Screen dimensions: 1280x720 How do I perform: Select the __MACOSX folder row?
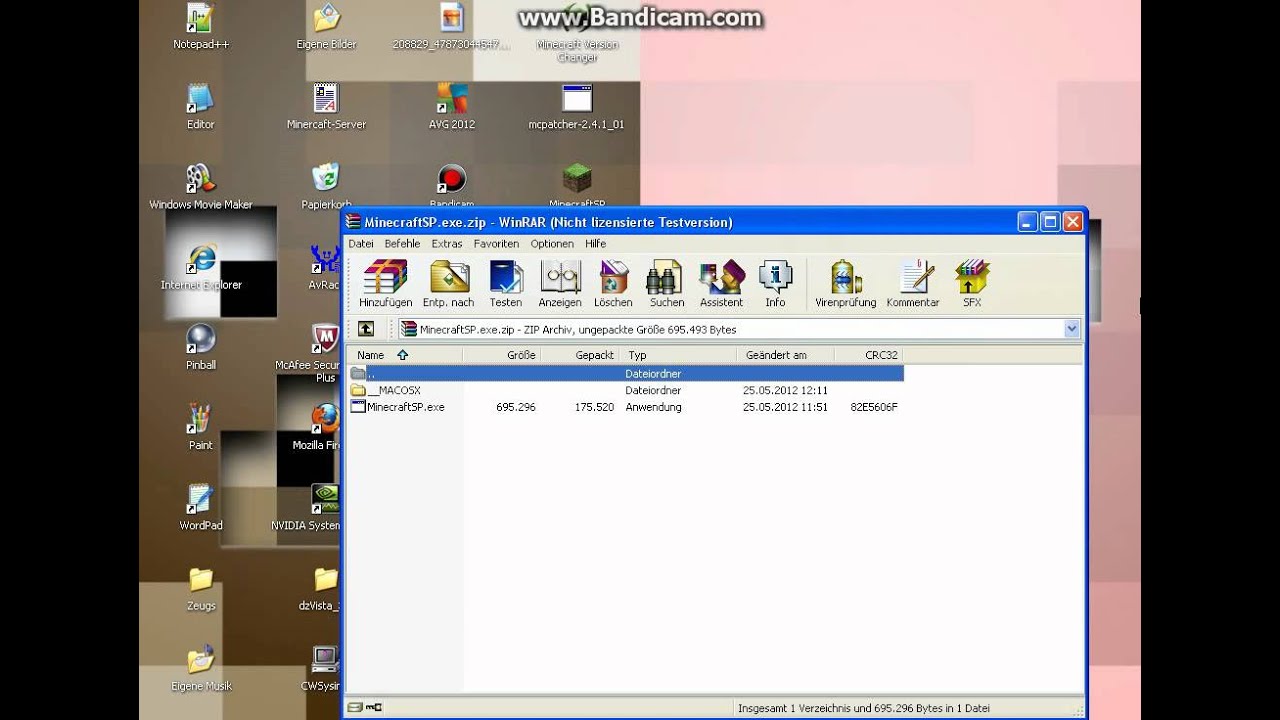coord(626,390)
